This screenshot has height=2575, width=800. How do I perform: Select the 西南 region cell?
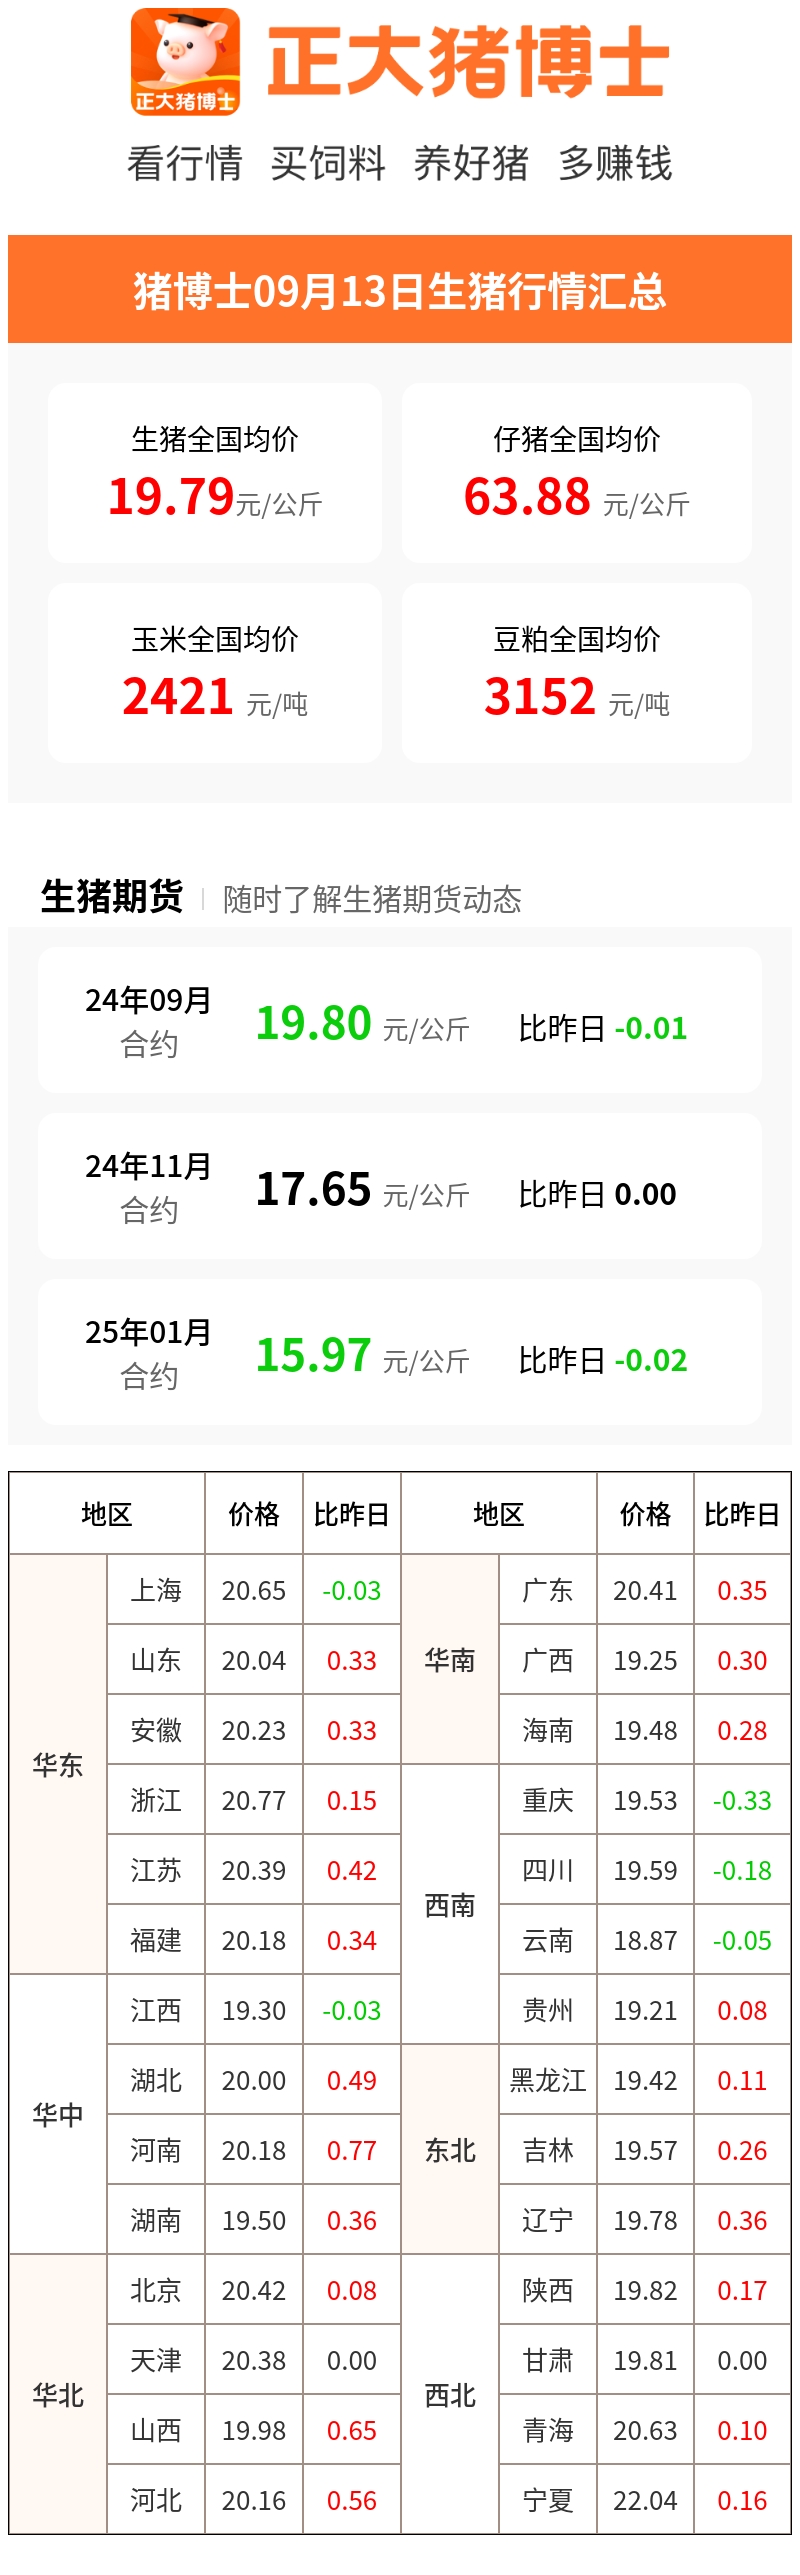[450, 1905]
